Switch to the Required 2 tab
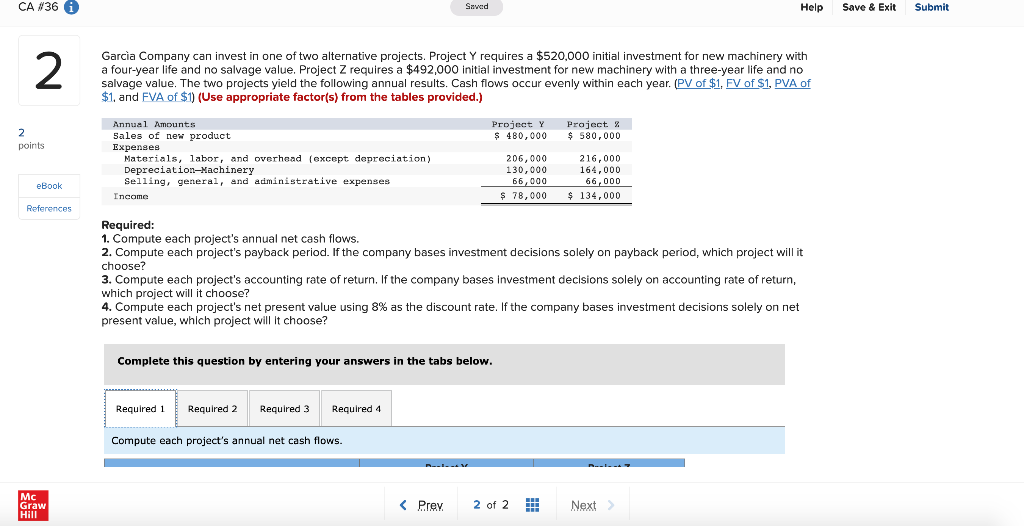 pos(212,408)
